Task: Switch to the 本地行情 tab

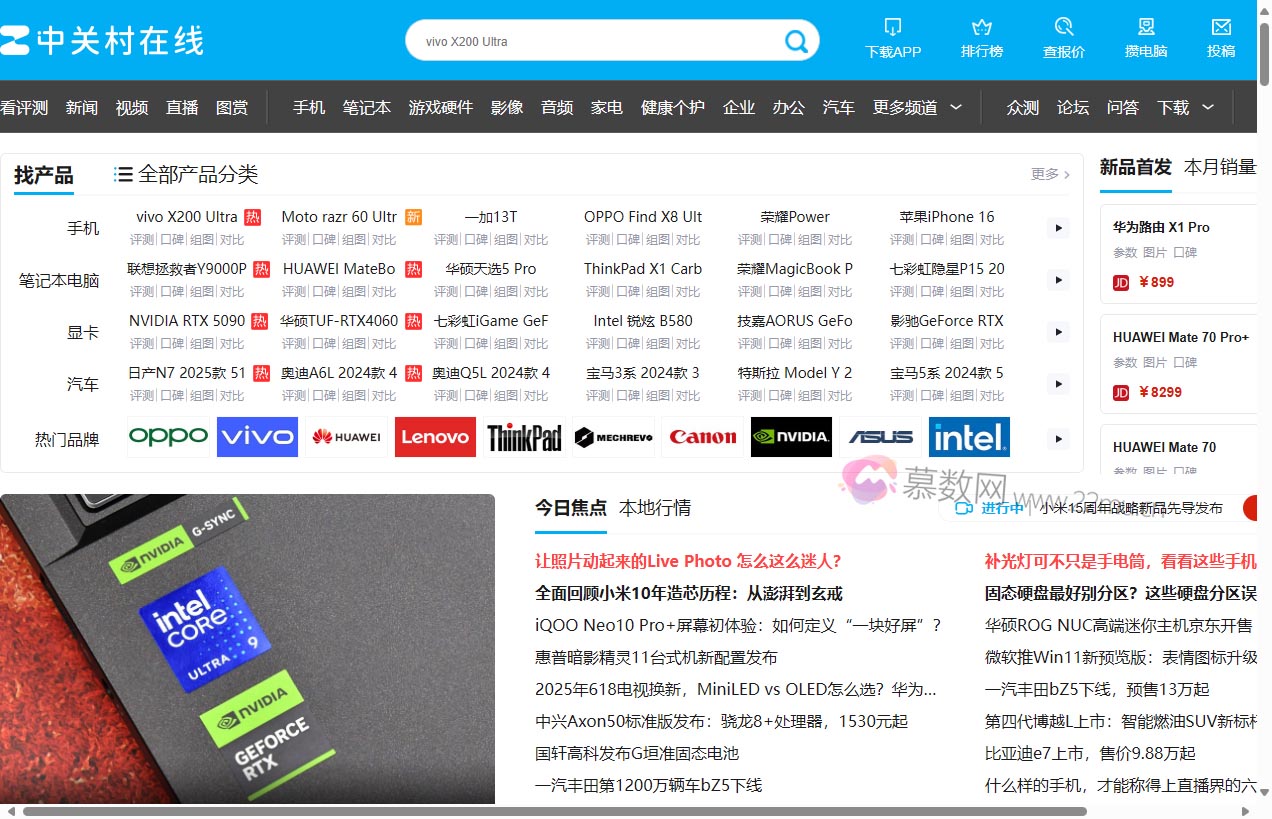Action: click(x=654, y=508)
